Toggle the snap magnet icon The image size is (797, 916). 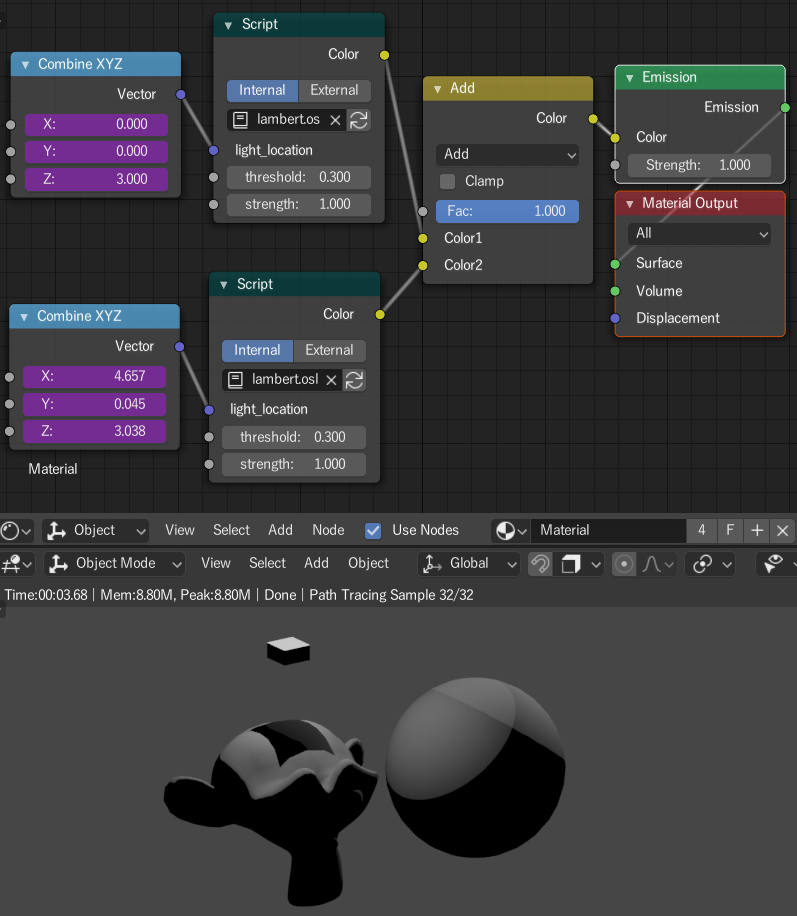[540, 564]
